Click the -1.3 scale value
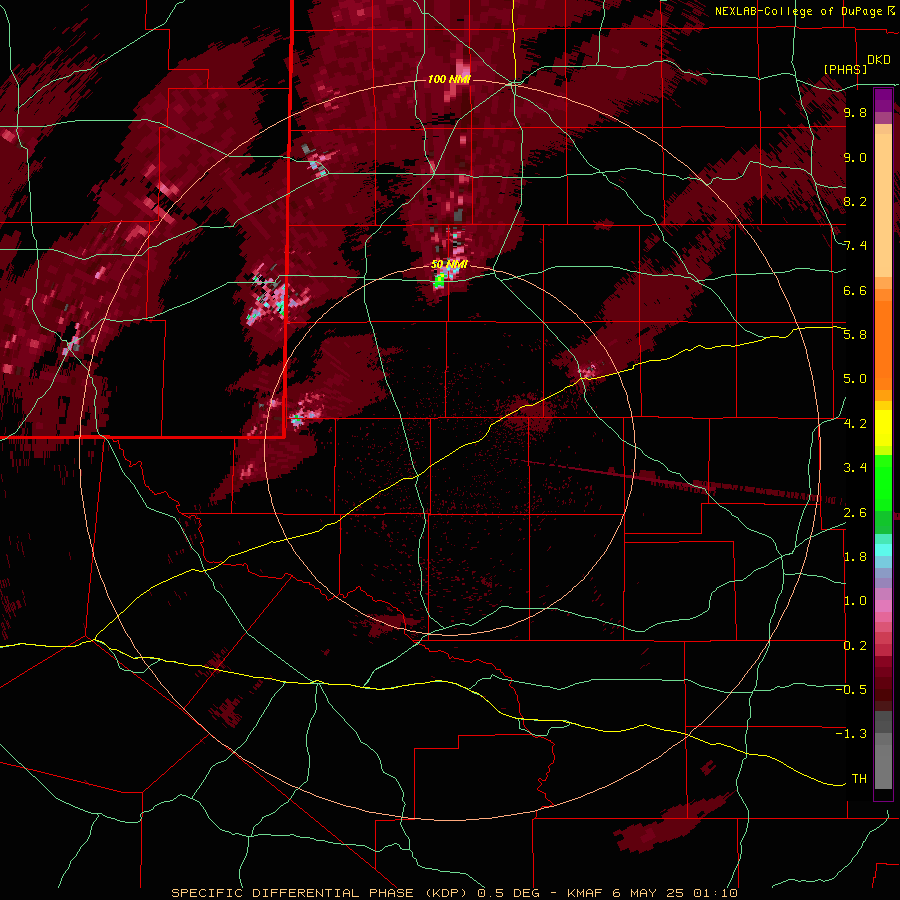 (x=851, y=734)
